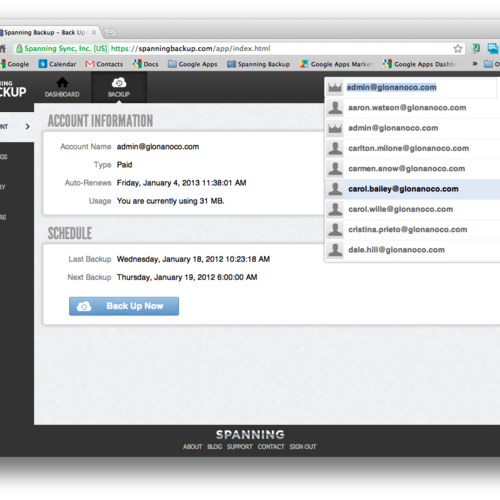Click the Spanning footer logo

[250, 434]
